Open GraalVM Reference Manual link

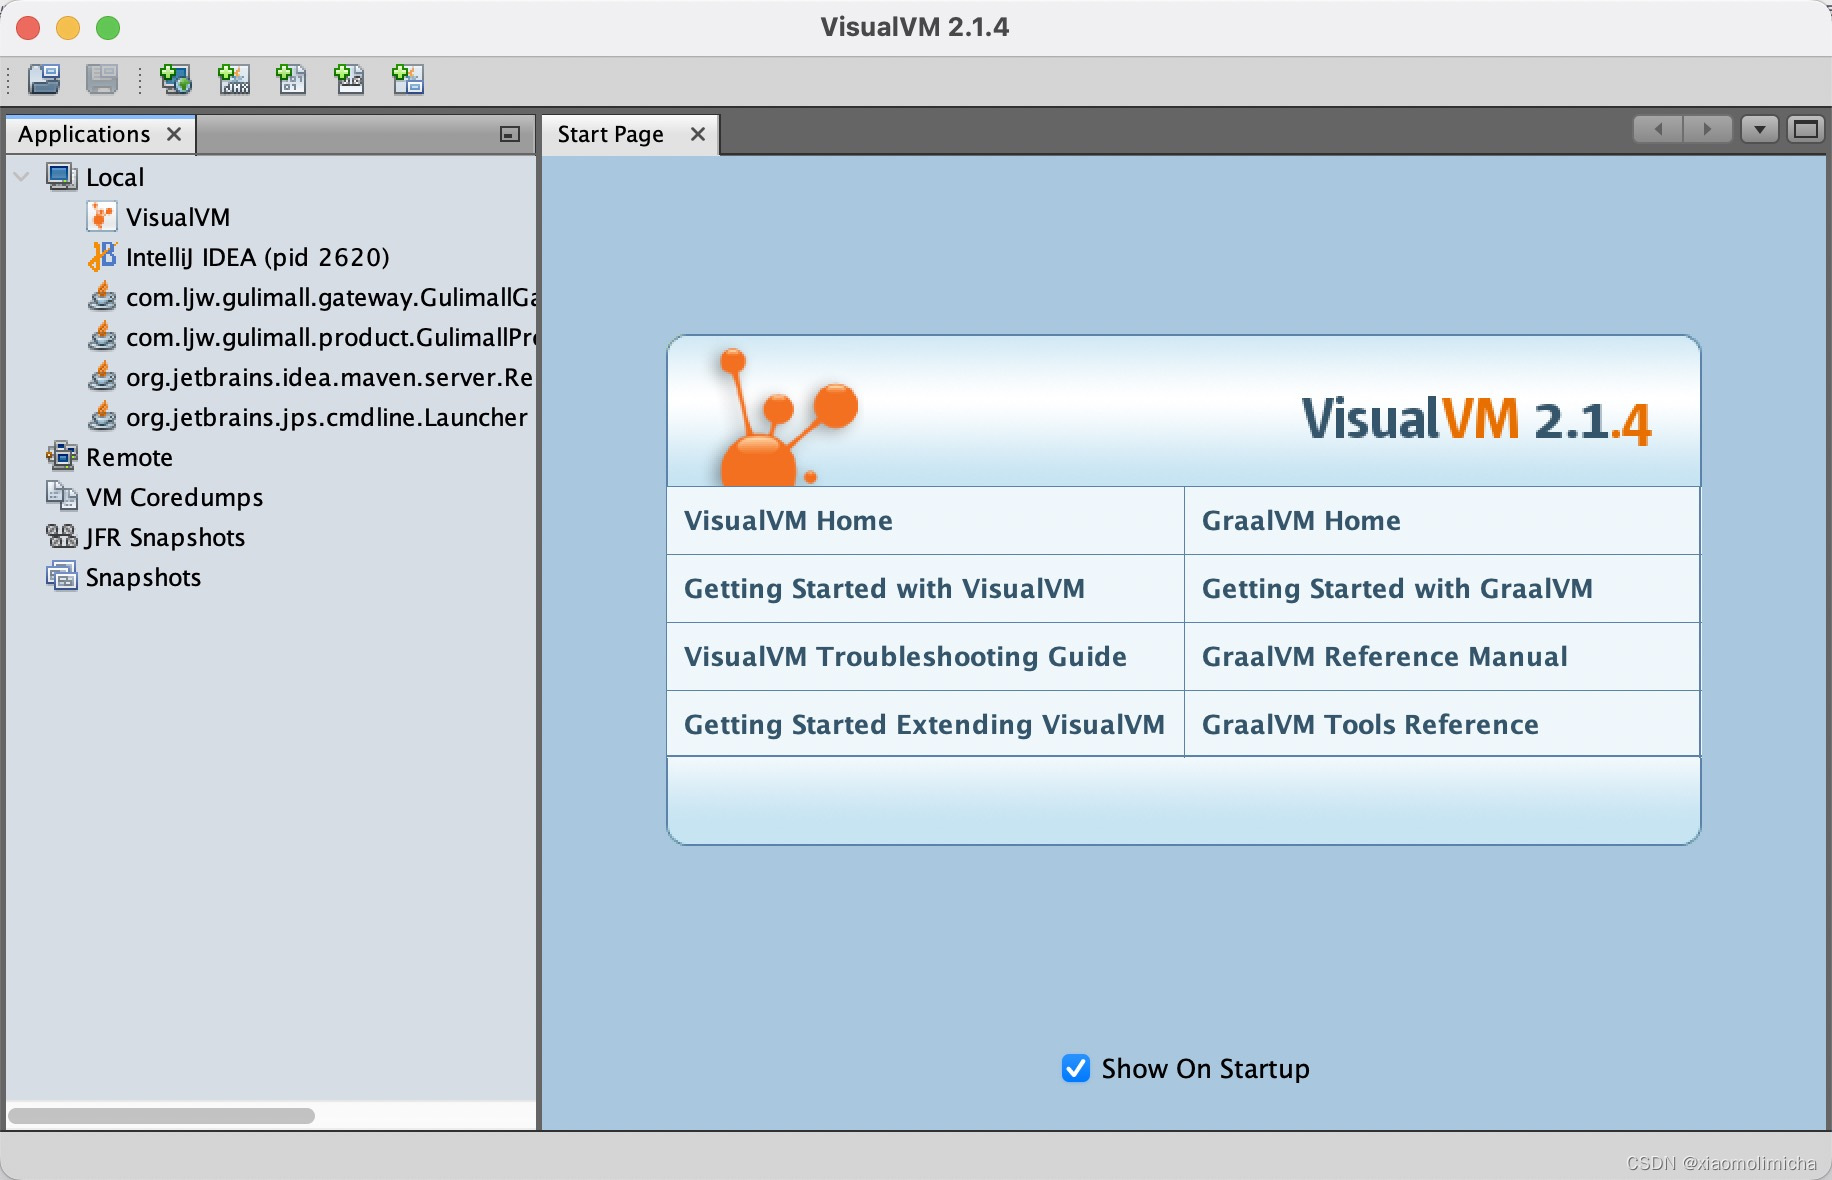pos(1385,656)
